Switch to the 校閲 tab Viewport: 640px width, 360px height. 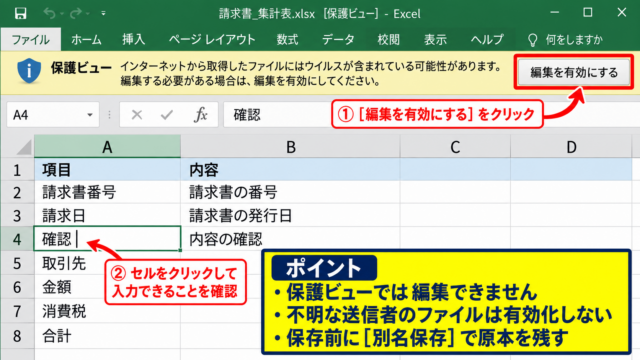pyautogui.click(x=388, y=40)
